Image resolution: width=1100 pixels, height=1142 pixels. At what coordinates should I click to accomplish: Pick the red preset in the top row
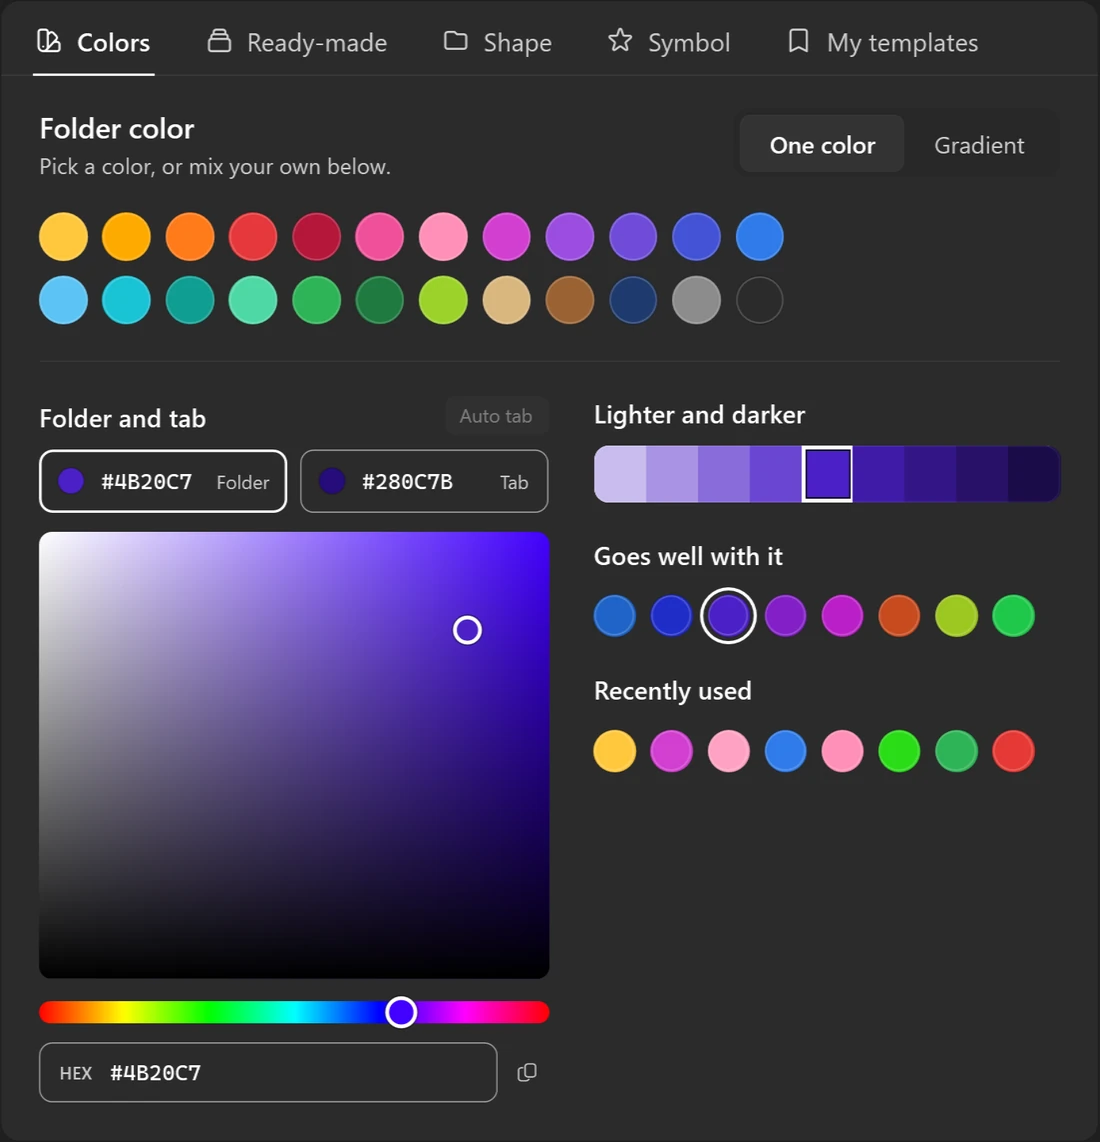click(x=253, y=237)
